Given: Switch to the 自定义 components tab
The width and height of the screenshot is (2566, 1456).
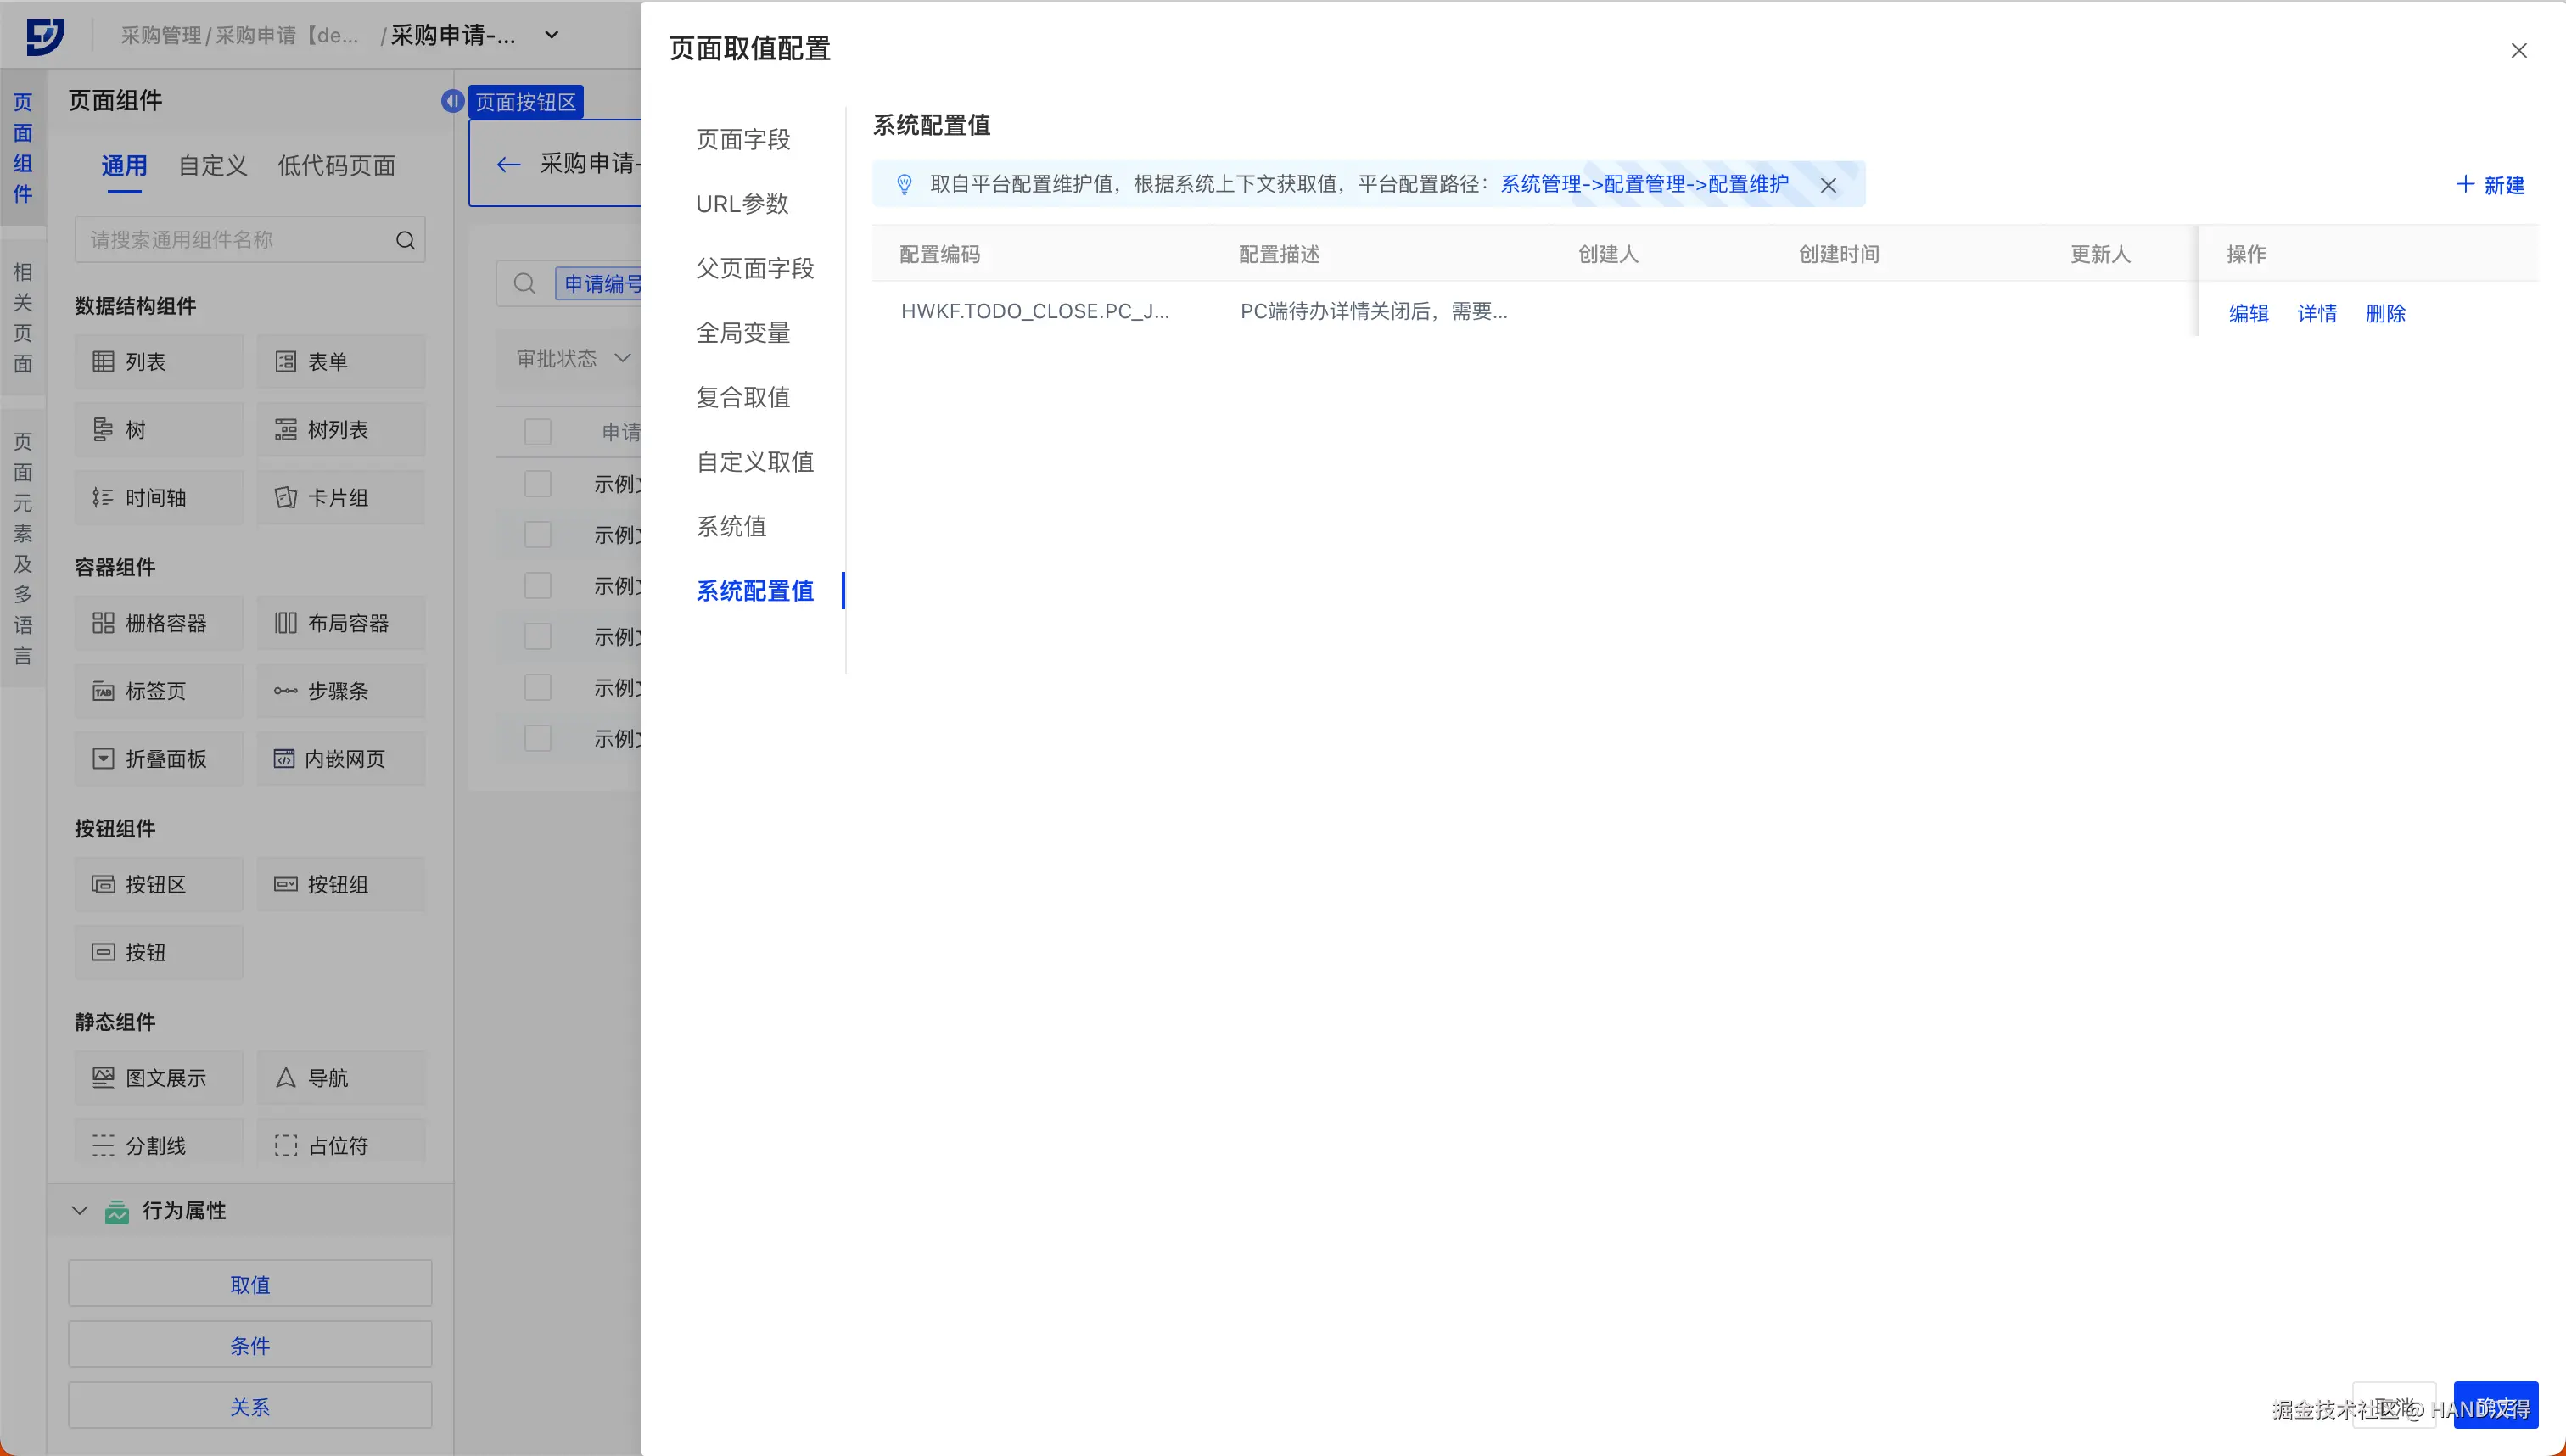Looking at the screenshot, I should pos(212,166).
